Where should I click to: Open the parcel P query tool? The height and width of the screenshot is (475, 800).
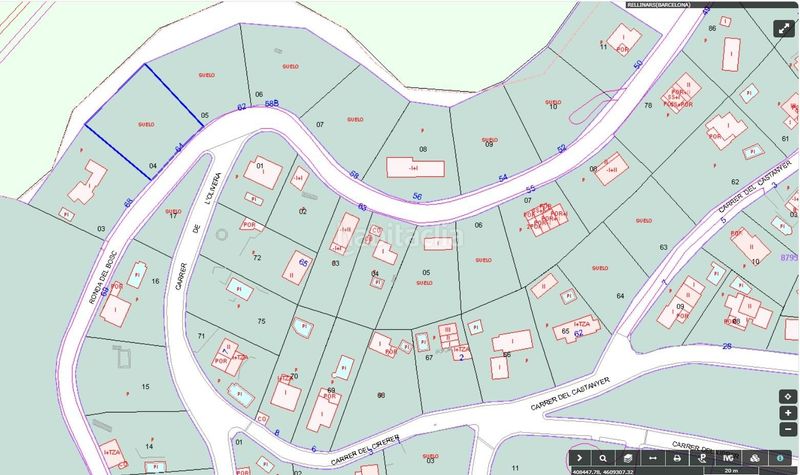703,458
